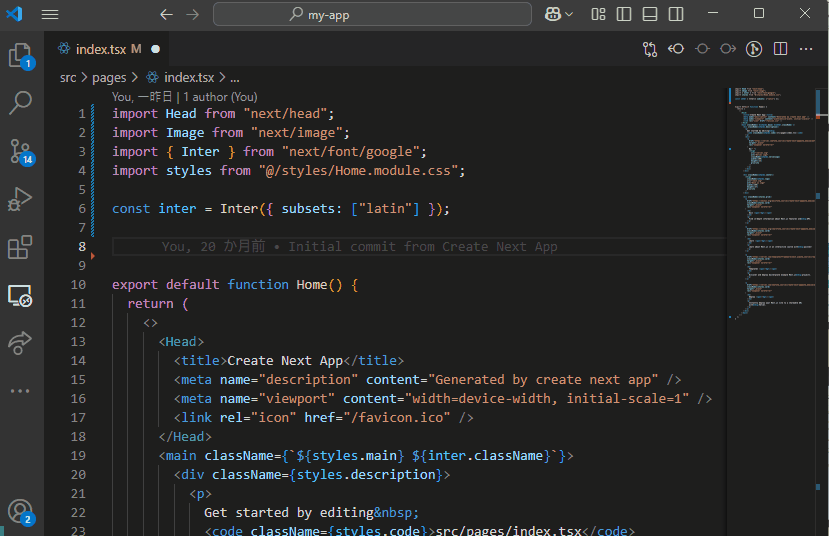The width and height of the screenshot is (829, 536).
Task: Click the my-app command center search box
Action: coord(372,14)
